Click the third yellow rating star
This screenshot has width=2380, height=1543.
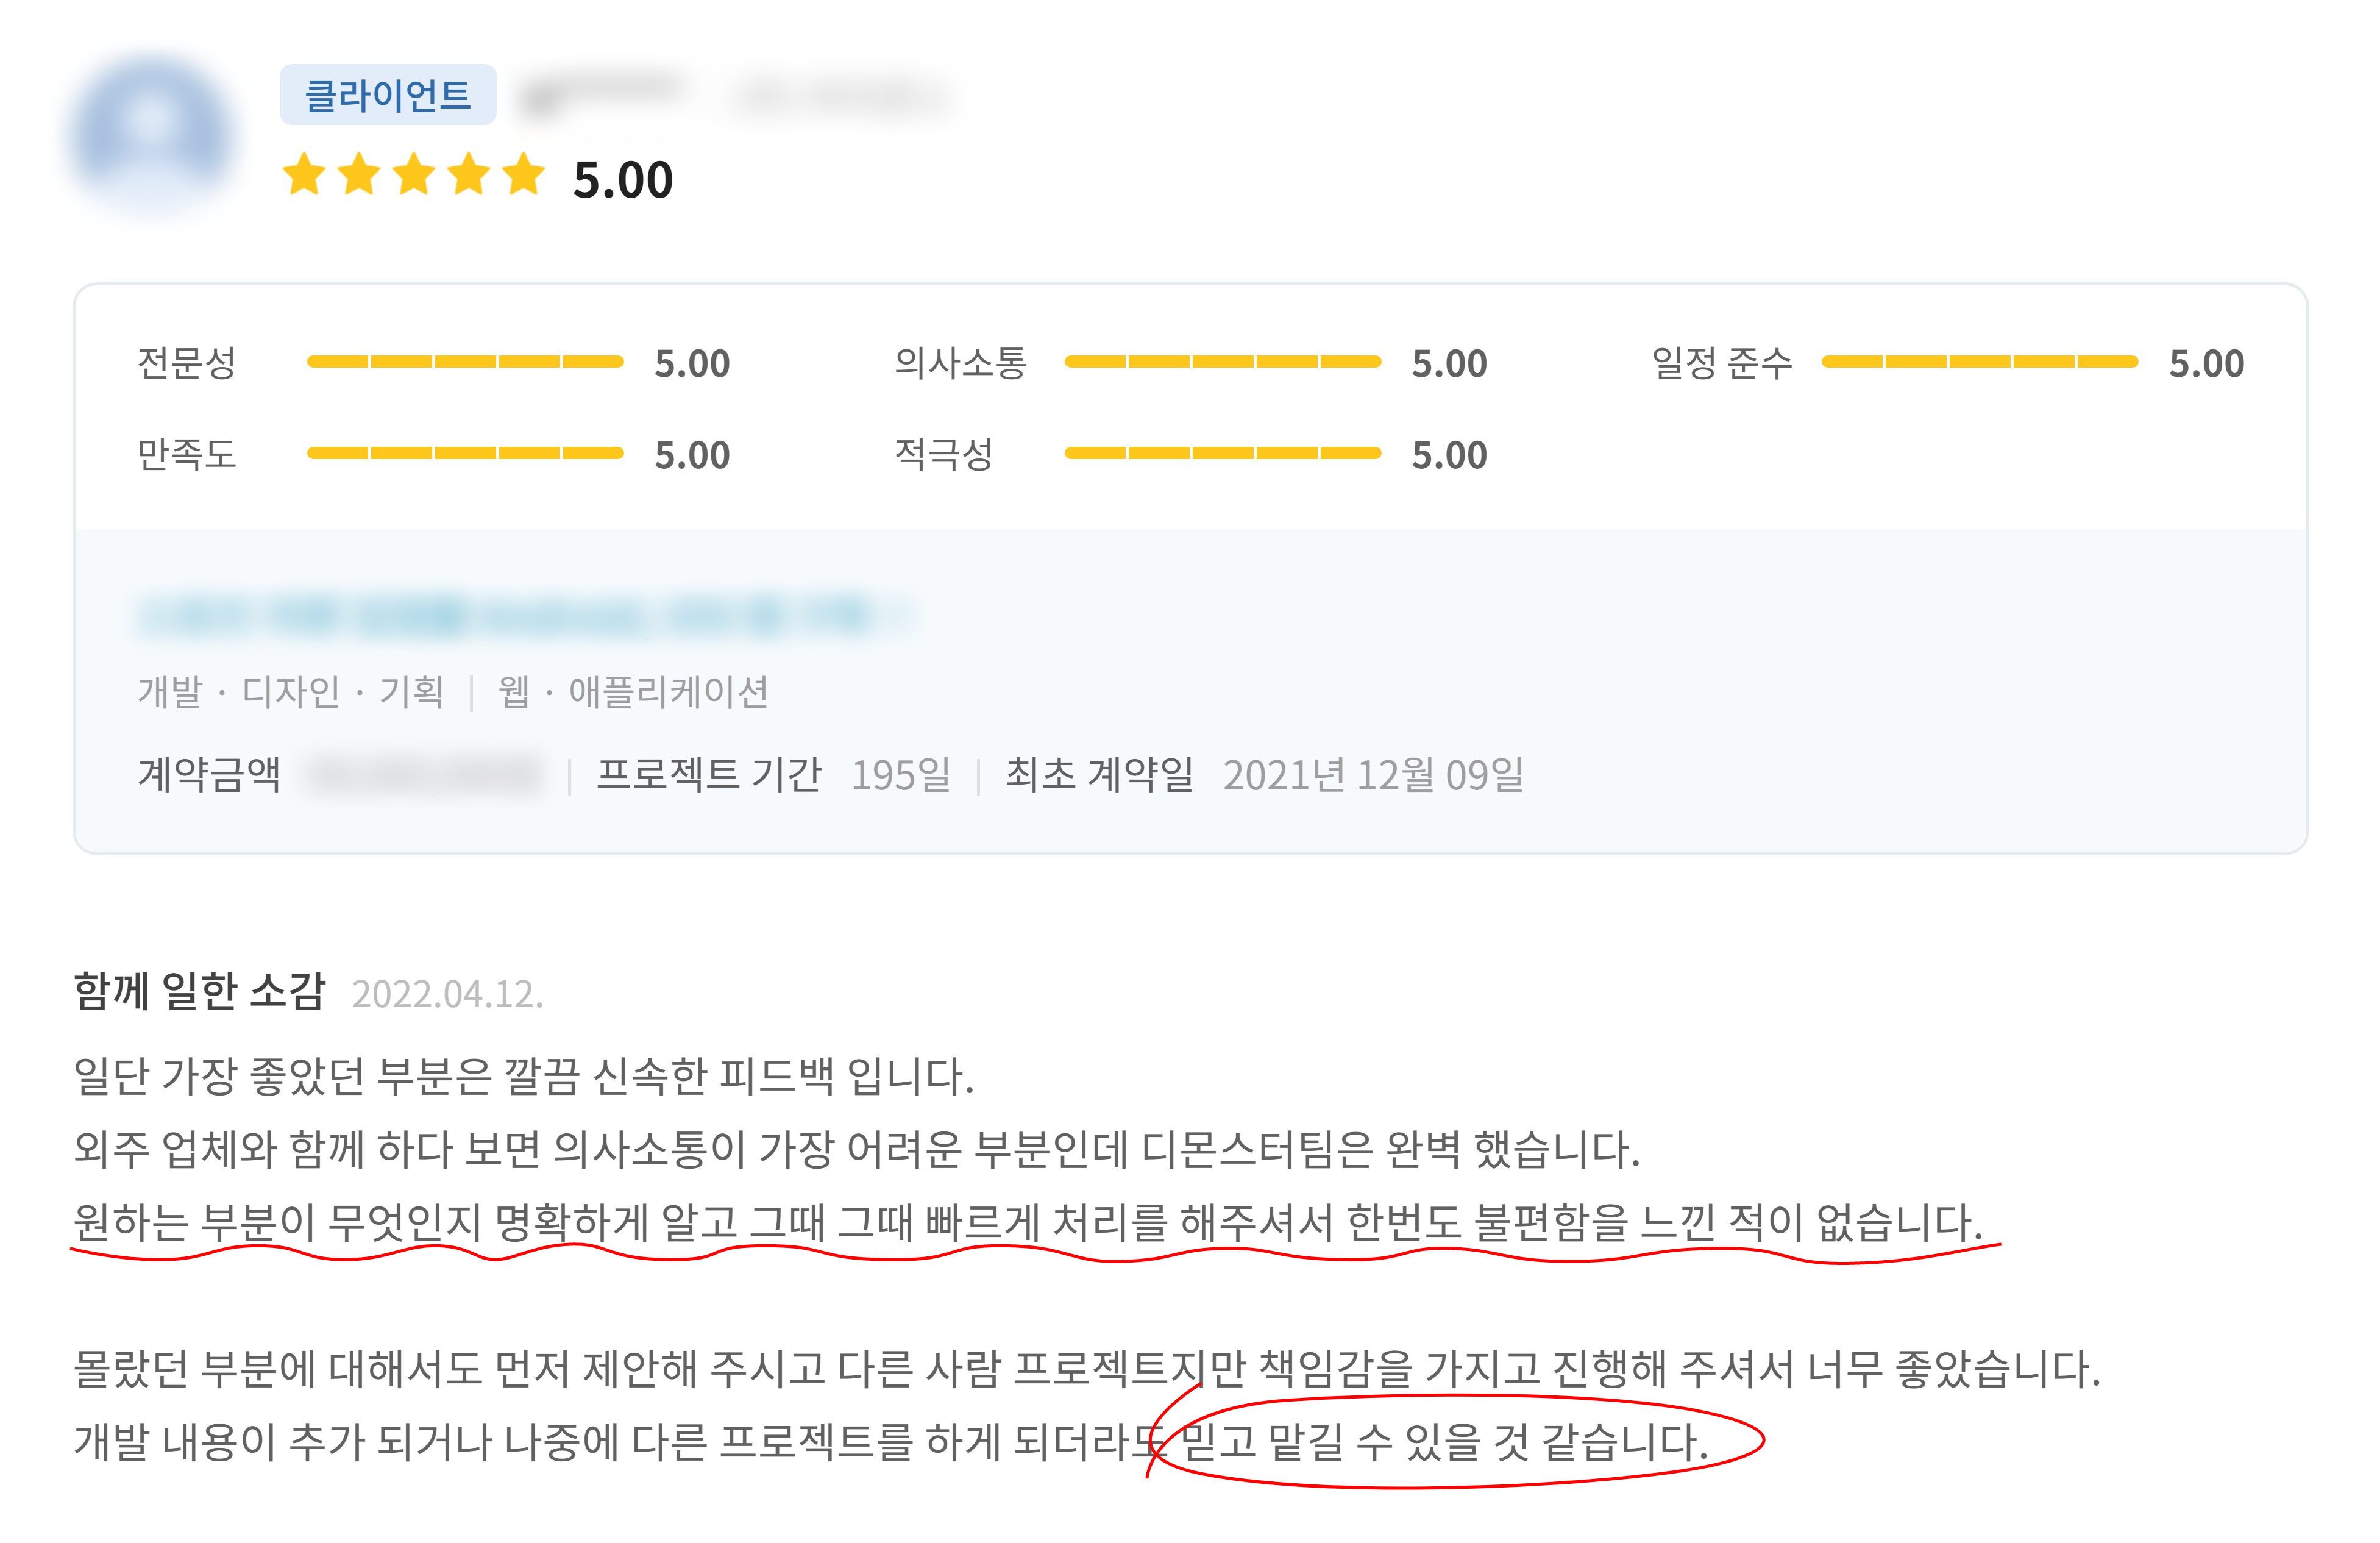414,175
